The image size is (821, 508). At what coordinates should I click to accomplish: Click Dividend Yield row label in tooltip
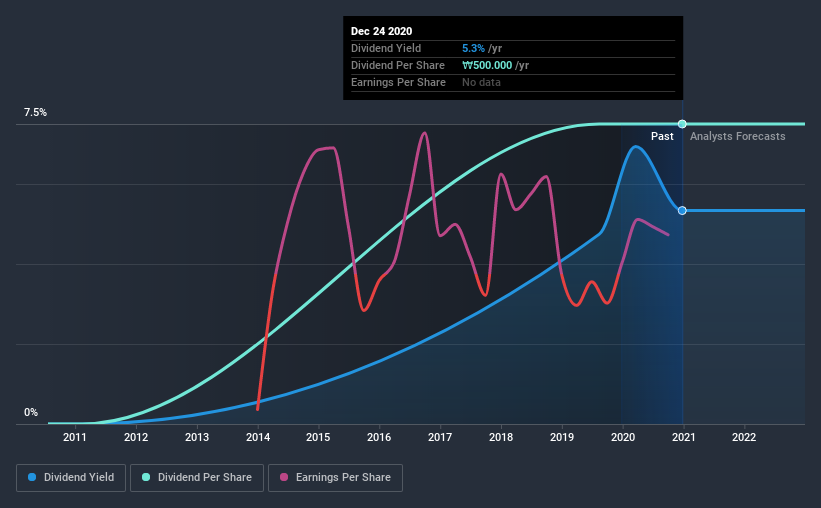pyautogui.click(x=386, y=48)
